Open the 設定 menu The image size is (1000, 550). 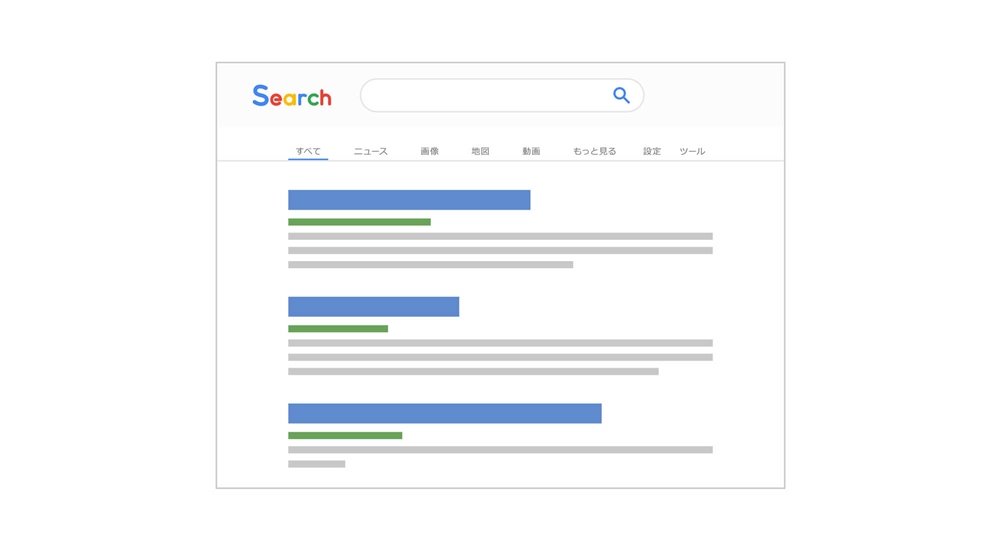point(652,151)
